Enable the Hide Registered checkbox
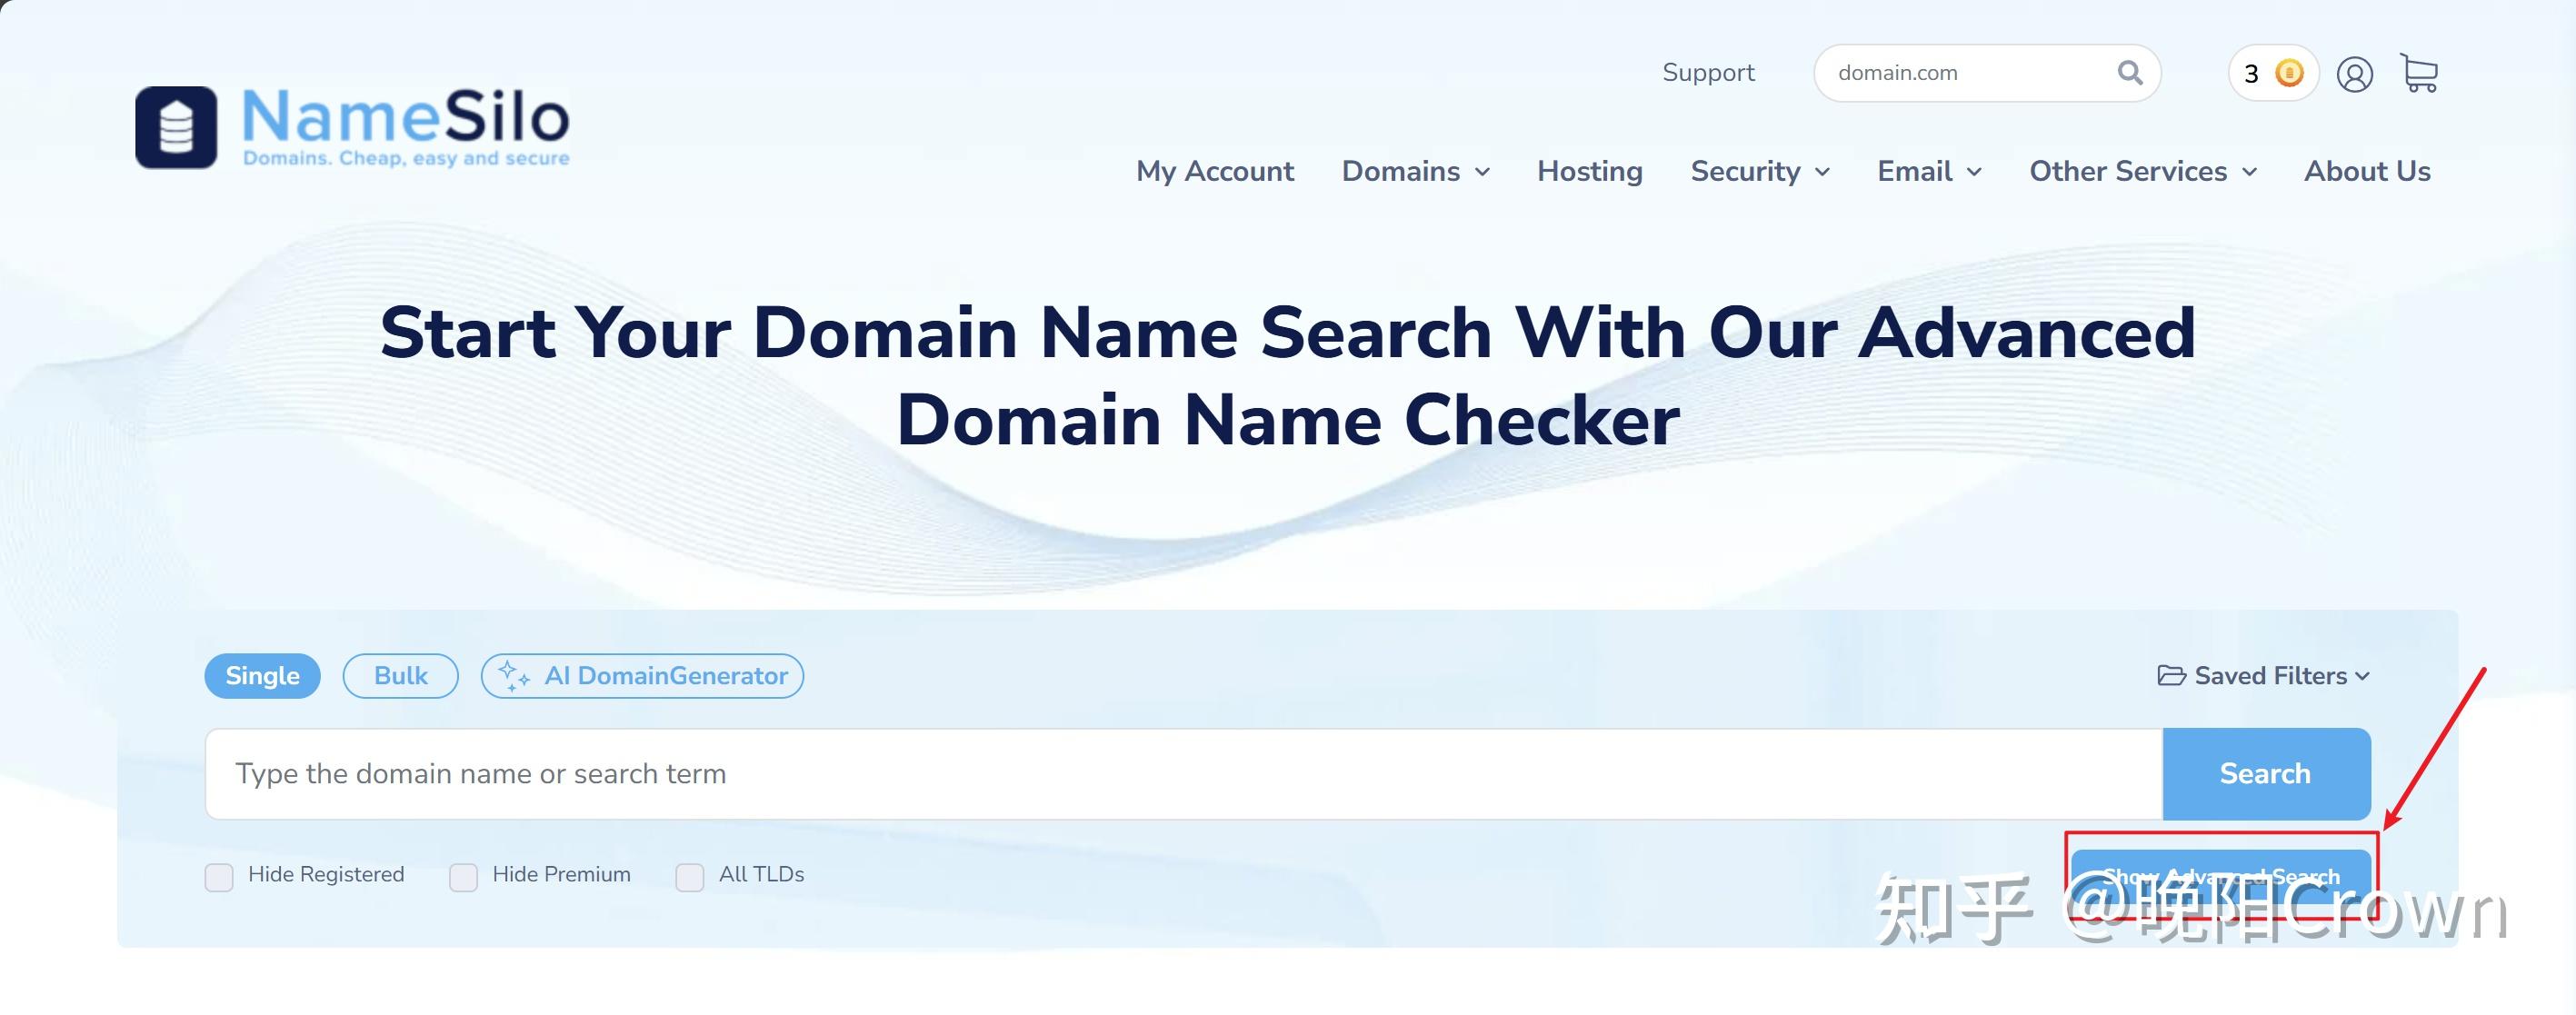 [219, 877]
